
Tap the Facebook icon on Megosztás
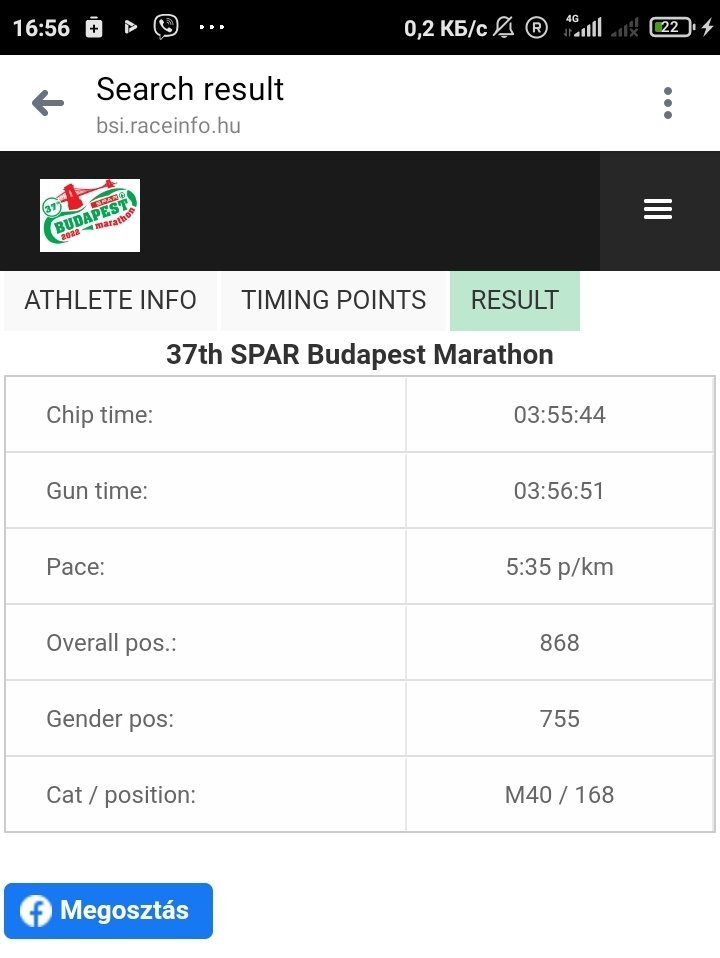tap(36, 911)
